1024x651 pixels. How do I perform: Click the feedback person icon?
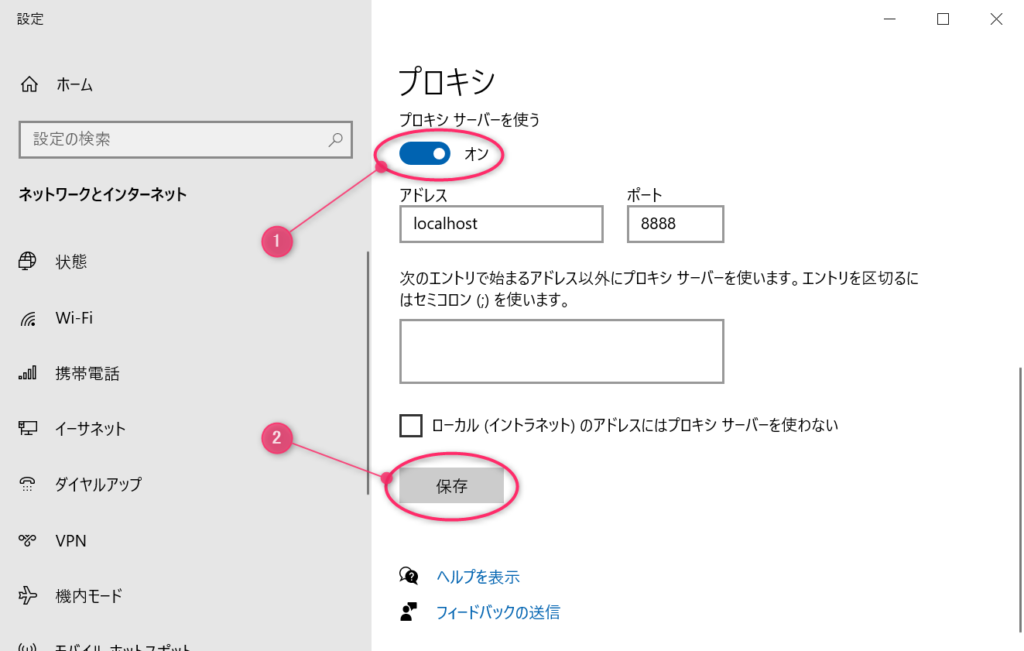click(409, 612)
